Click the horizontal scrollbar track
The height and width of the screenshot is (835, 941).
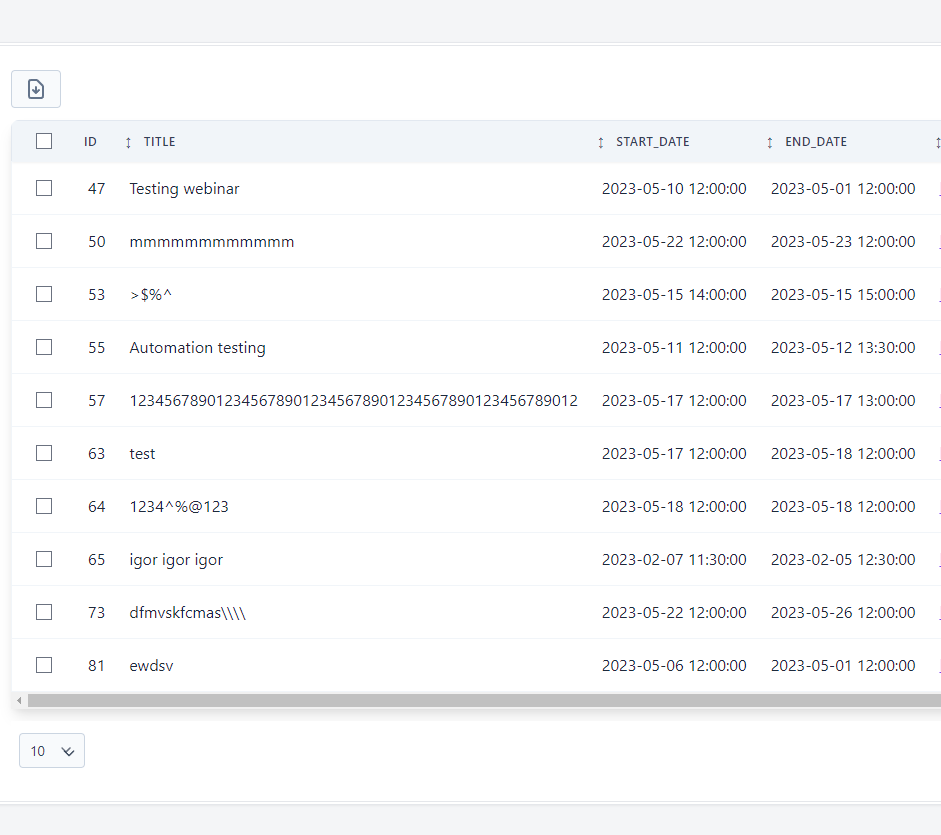click(x=480, y=701)
